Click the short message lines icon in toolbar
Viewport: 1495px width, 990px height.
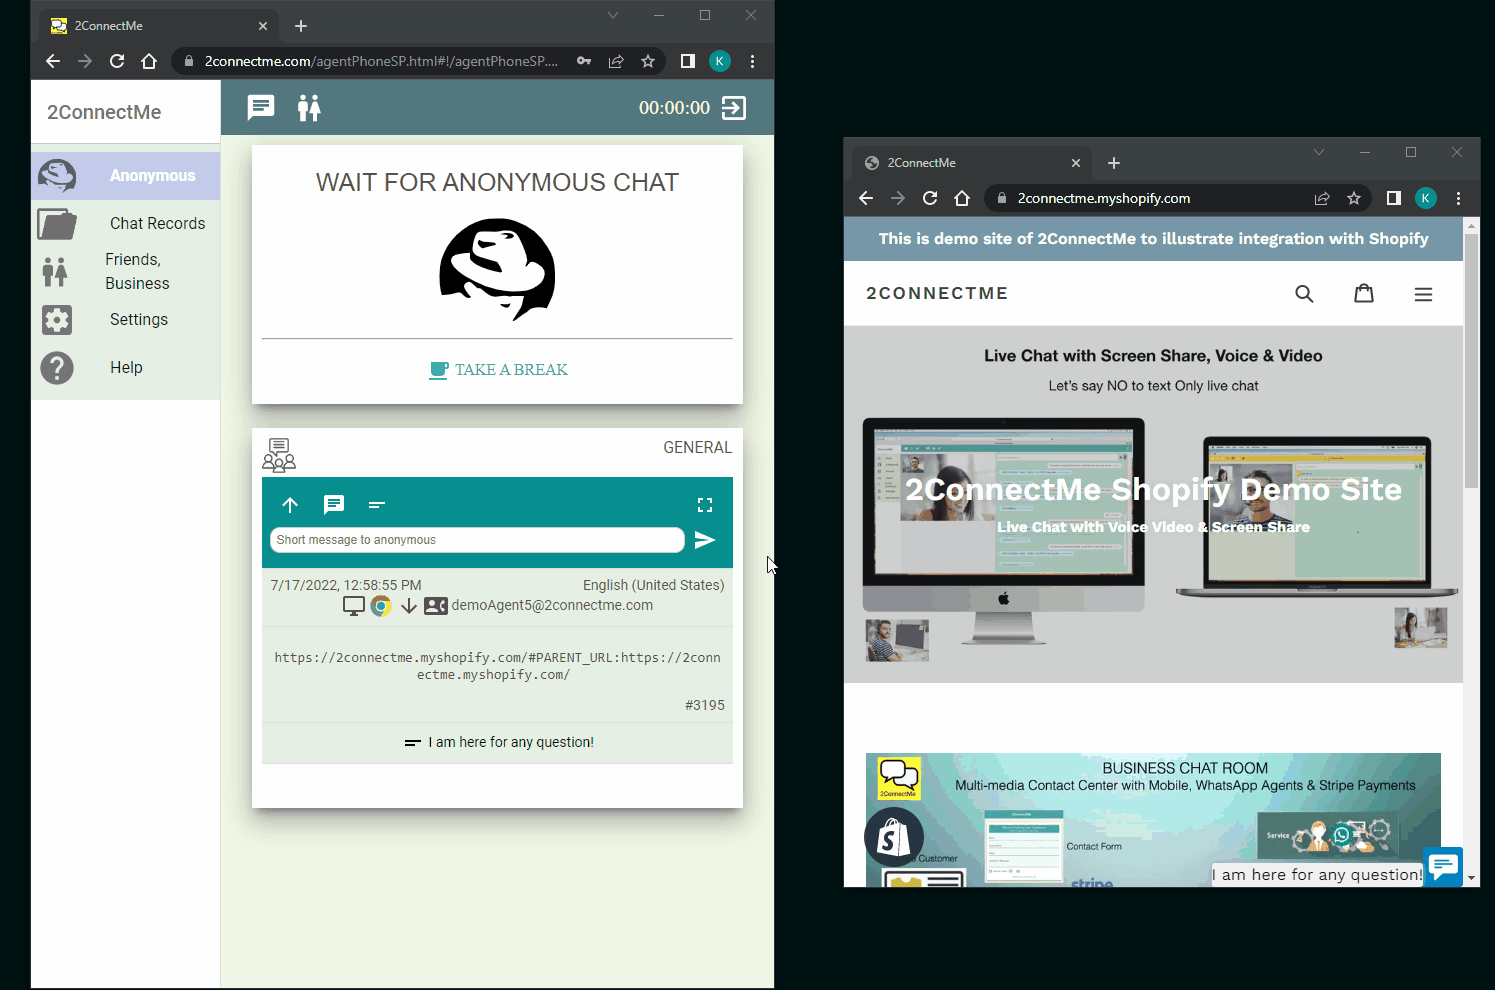[377, 505]
